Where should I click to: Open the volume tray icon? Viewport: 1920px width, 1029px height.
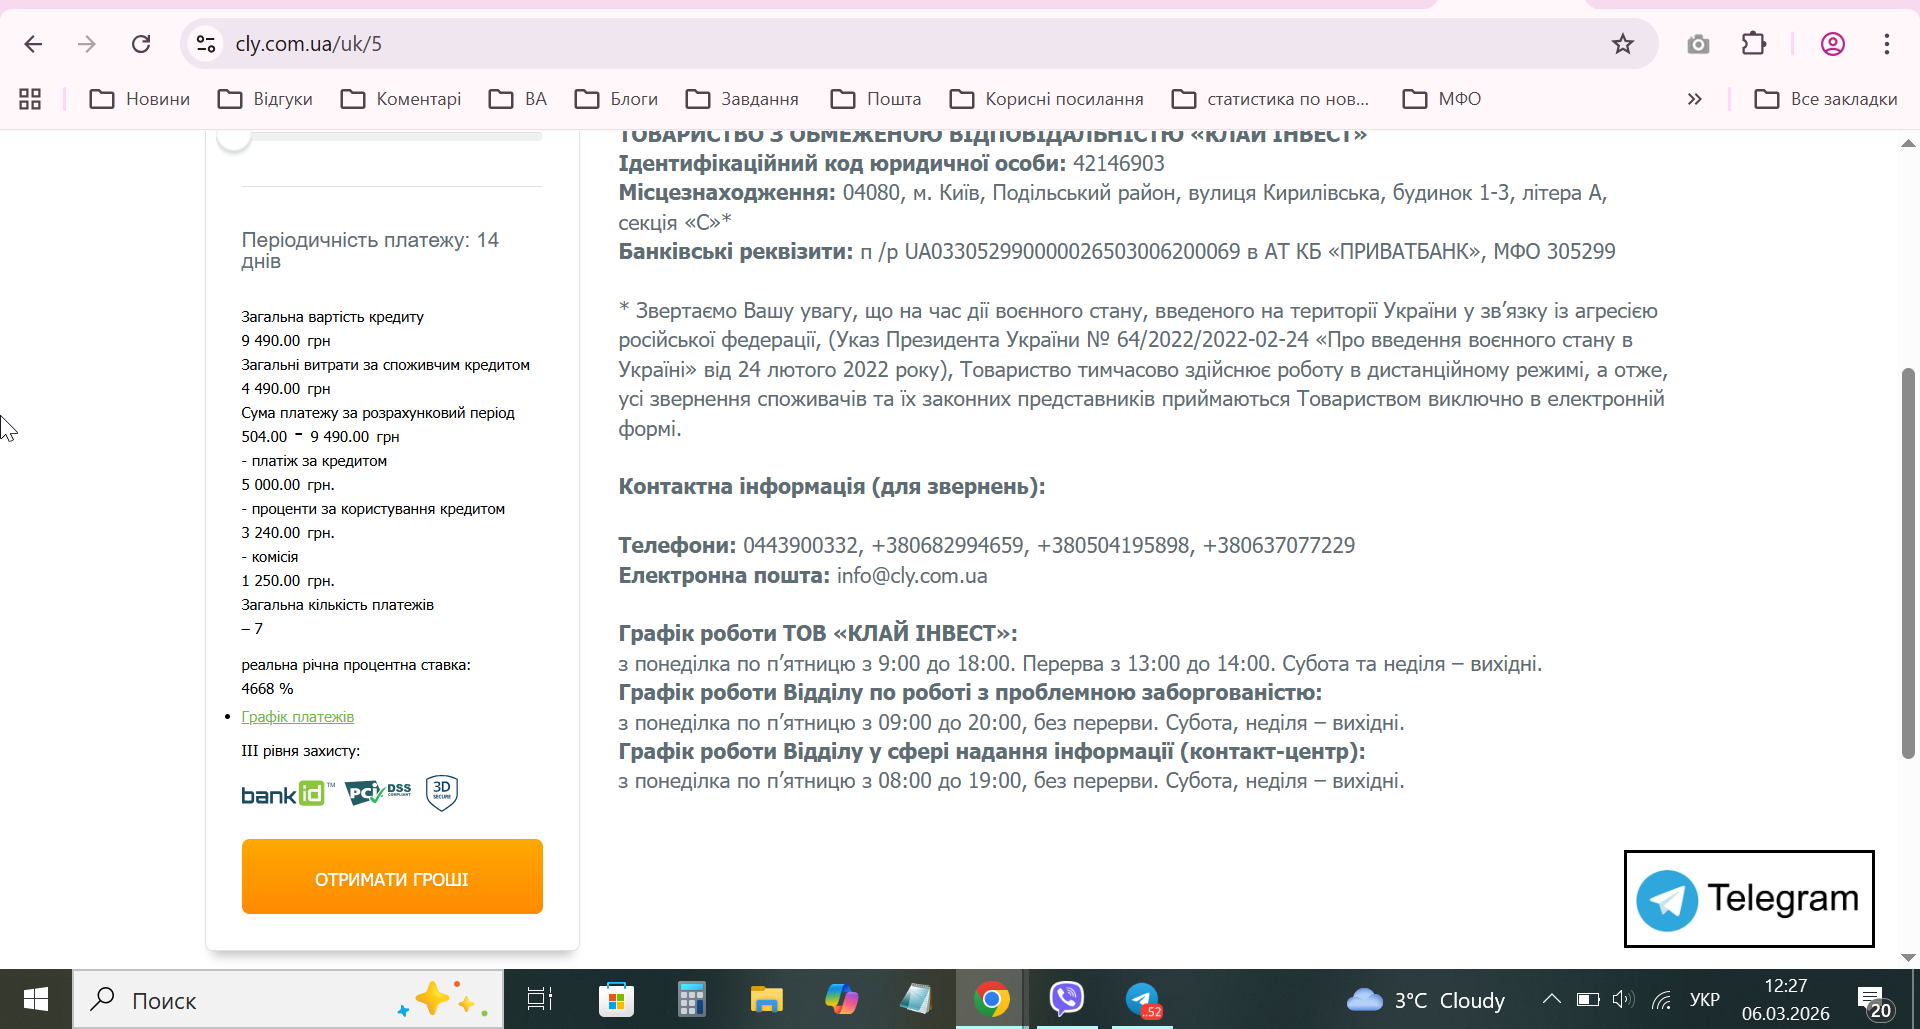(1623, 1000)
